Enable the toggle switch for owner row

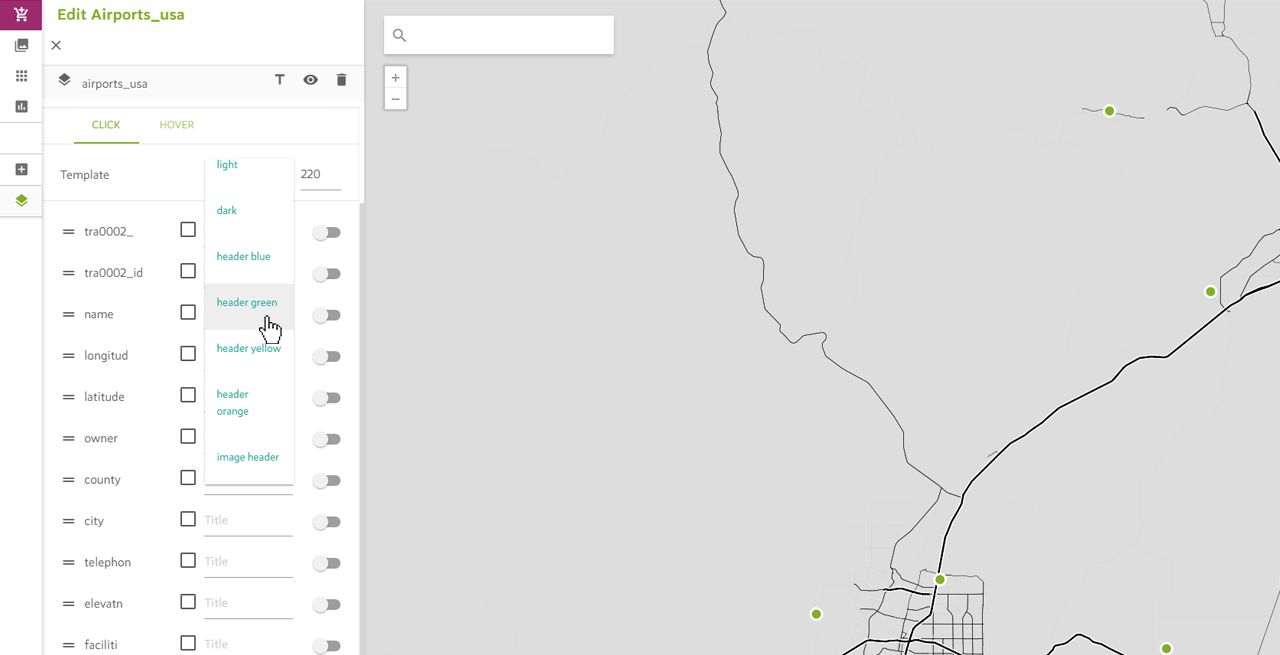pos(326,439)
